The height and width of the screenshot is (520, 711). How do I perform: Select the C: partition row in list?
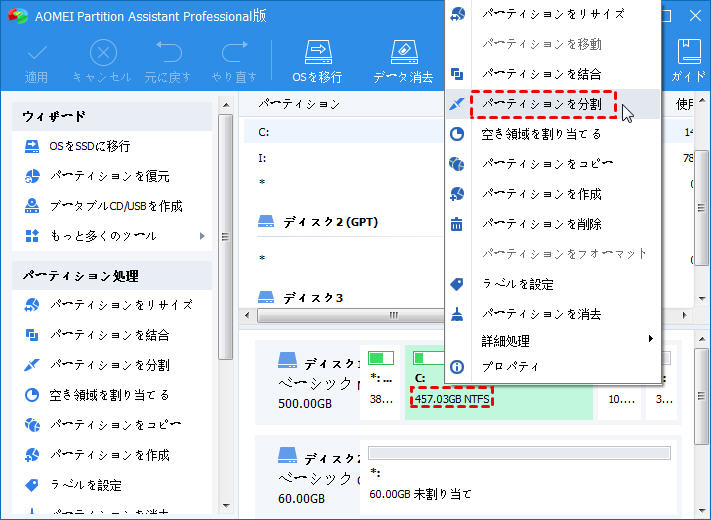point(344,132)
